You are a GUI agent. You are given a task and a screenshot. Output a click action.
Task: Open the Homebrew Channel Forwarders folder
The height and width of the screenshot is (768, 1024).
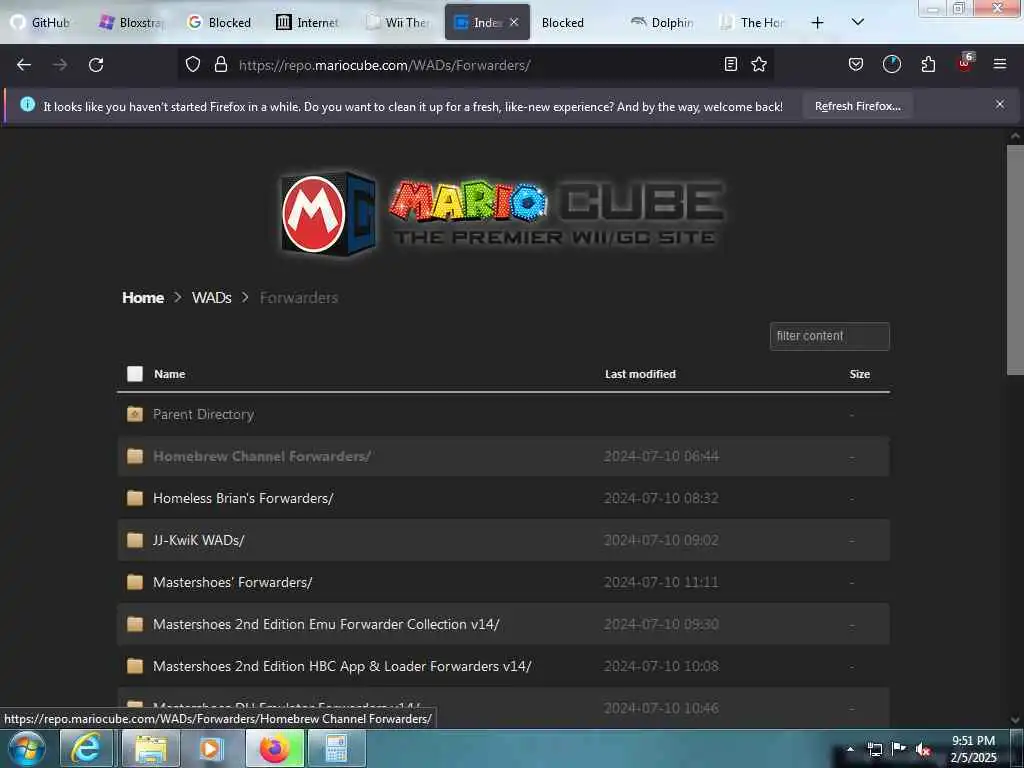click(262, 456)
